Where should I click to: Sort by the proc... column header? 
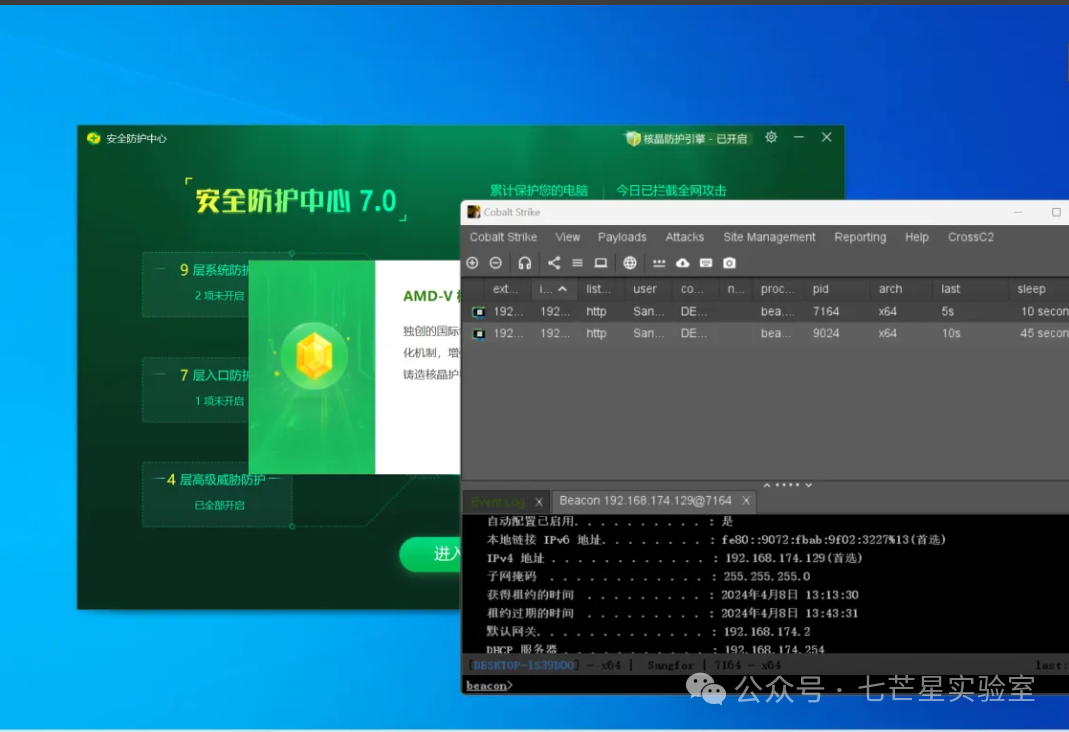(777, 289)
